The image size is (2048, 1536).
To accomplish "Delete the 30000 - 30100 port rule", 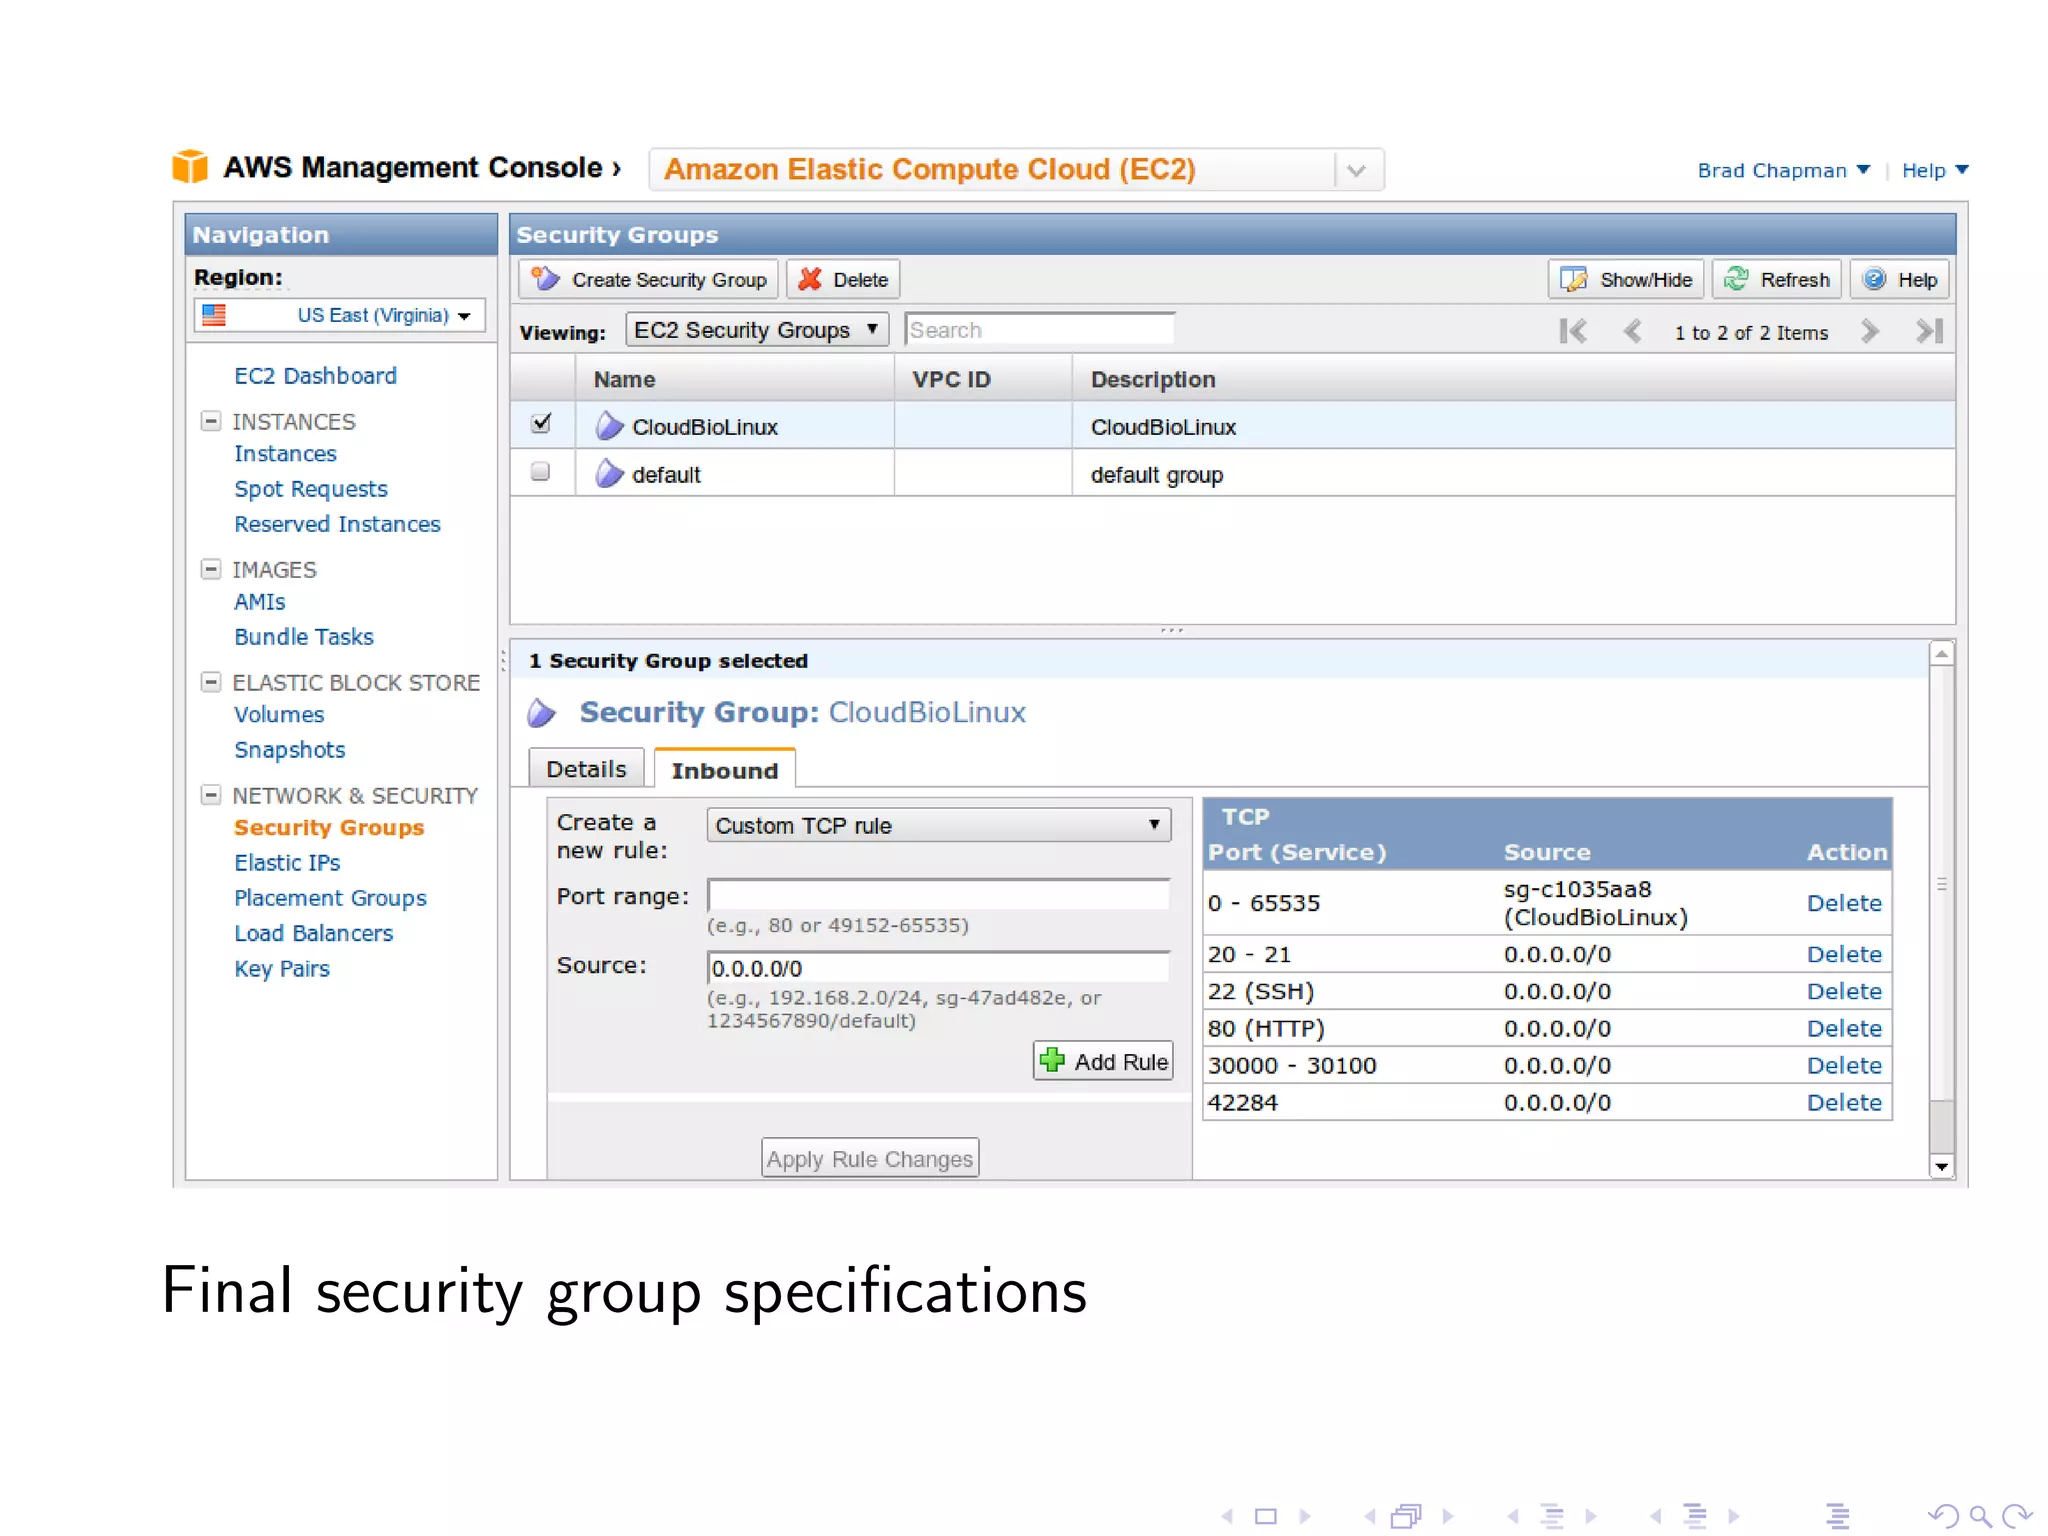I will click(1843, 1065).
